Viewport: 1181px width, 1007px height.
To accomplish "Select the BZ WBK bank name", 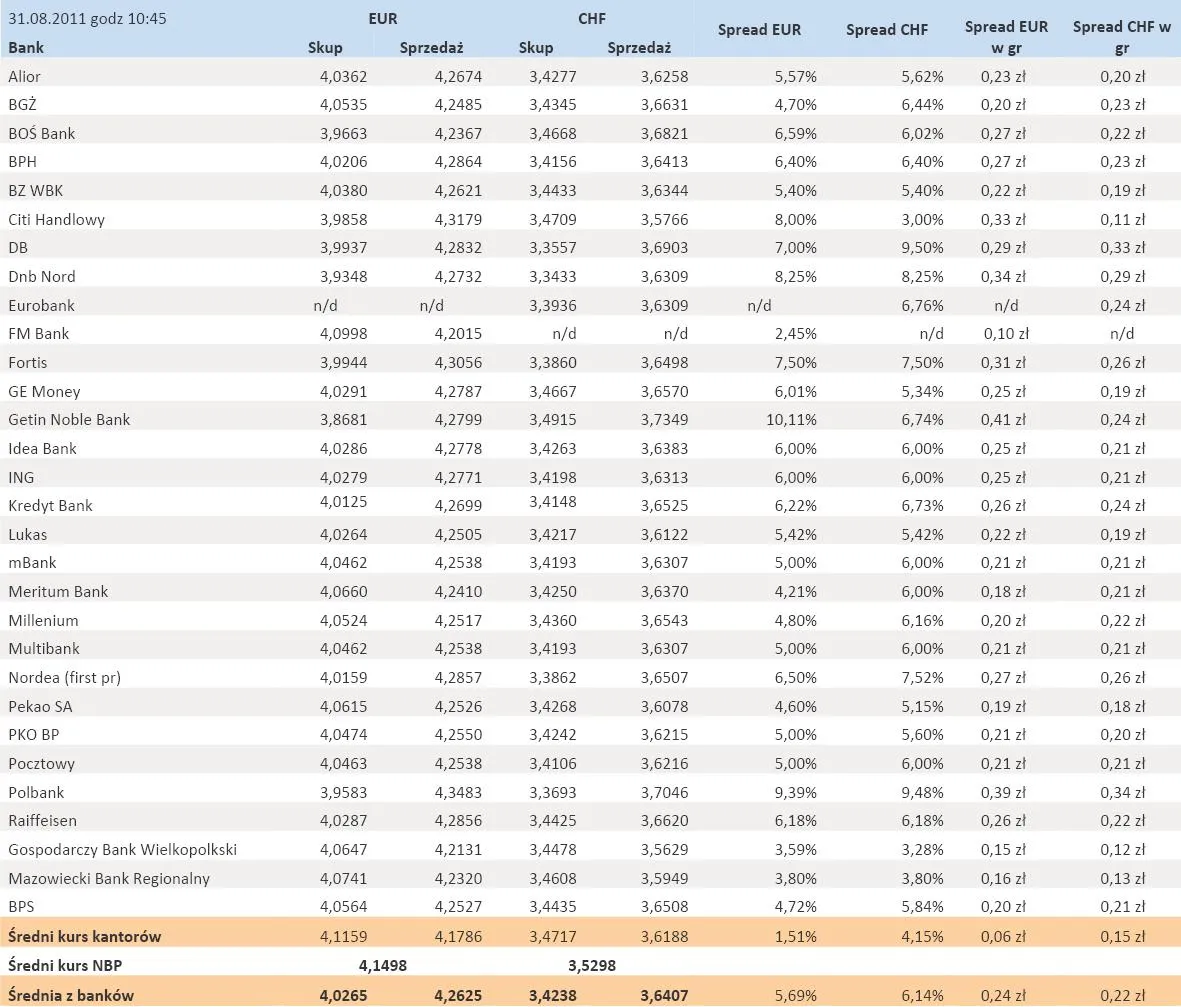I will [x=35, y=191].
